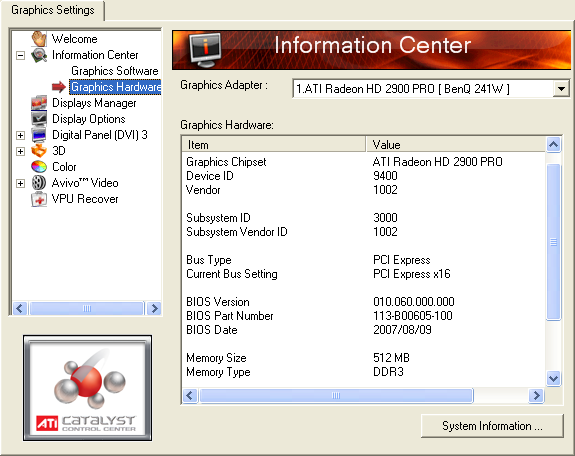Screen dimensions: 575x456
Task: Click the ATI Catalyst Control Center logo
Action: [87, 388]
